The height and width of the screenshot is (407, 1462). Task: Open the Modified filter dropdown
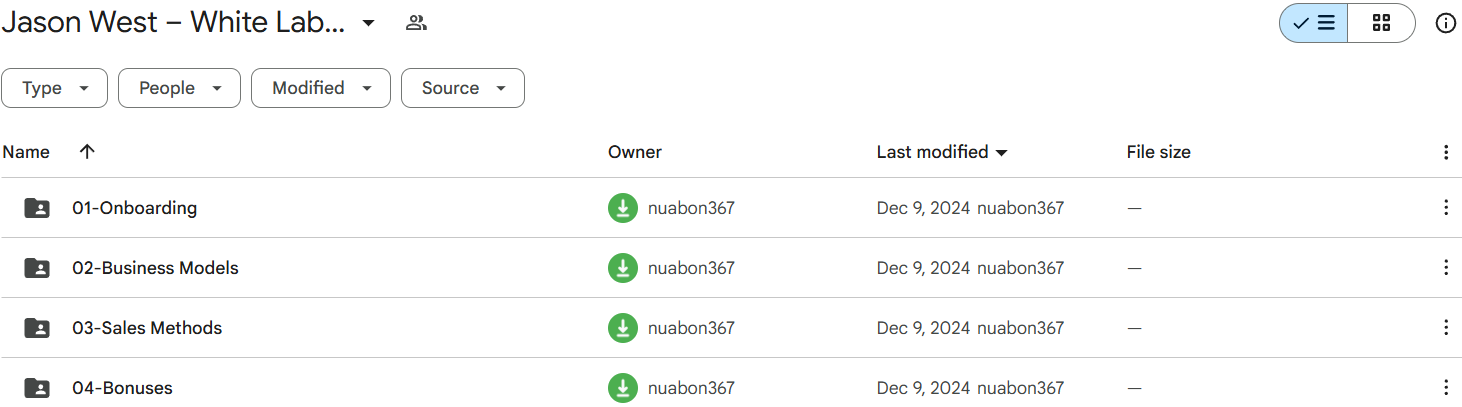[x=320, y=88]
